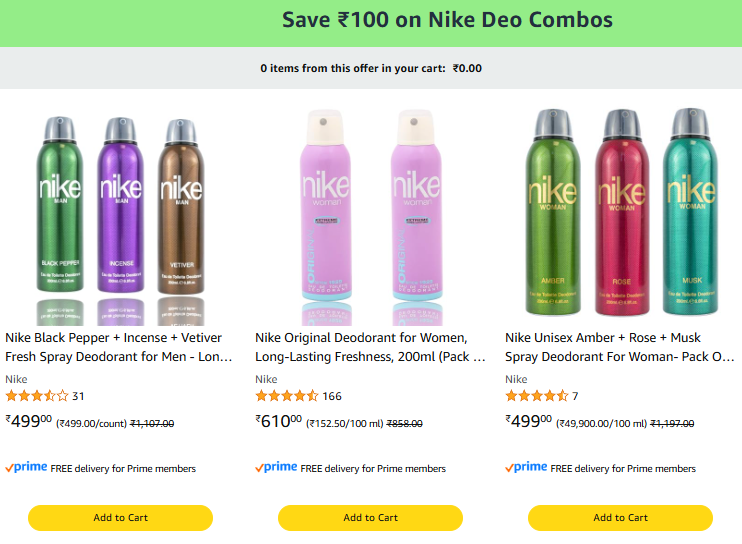The height and width of the screenshot is (544, 742).
Task: Add Nike Original Women pack to cart
Action: 371,518
